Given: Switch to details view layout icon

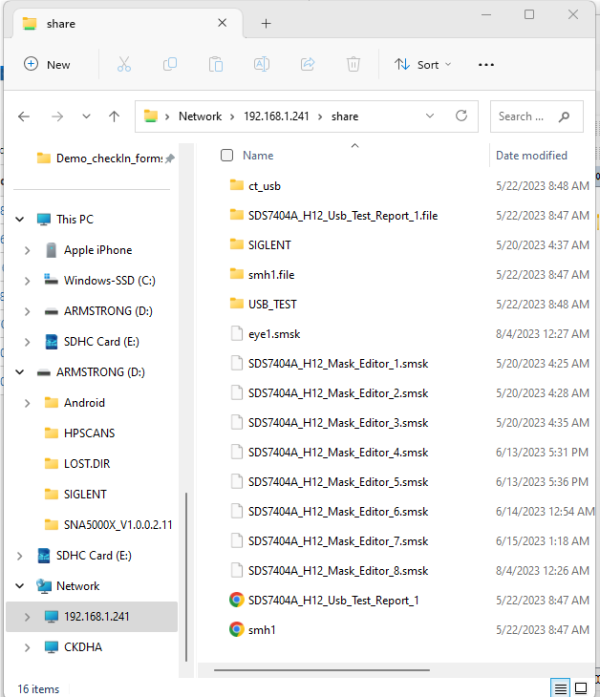Looking at the screenshot, I should 562,687.
